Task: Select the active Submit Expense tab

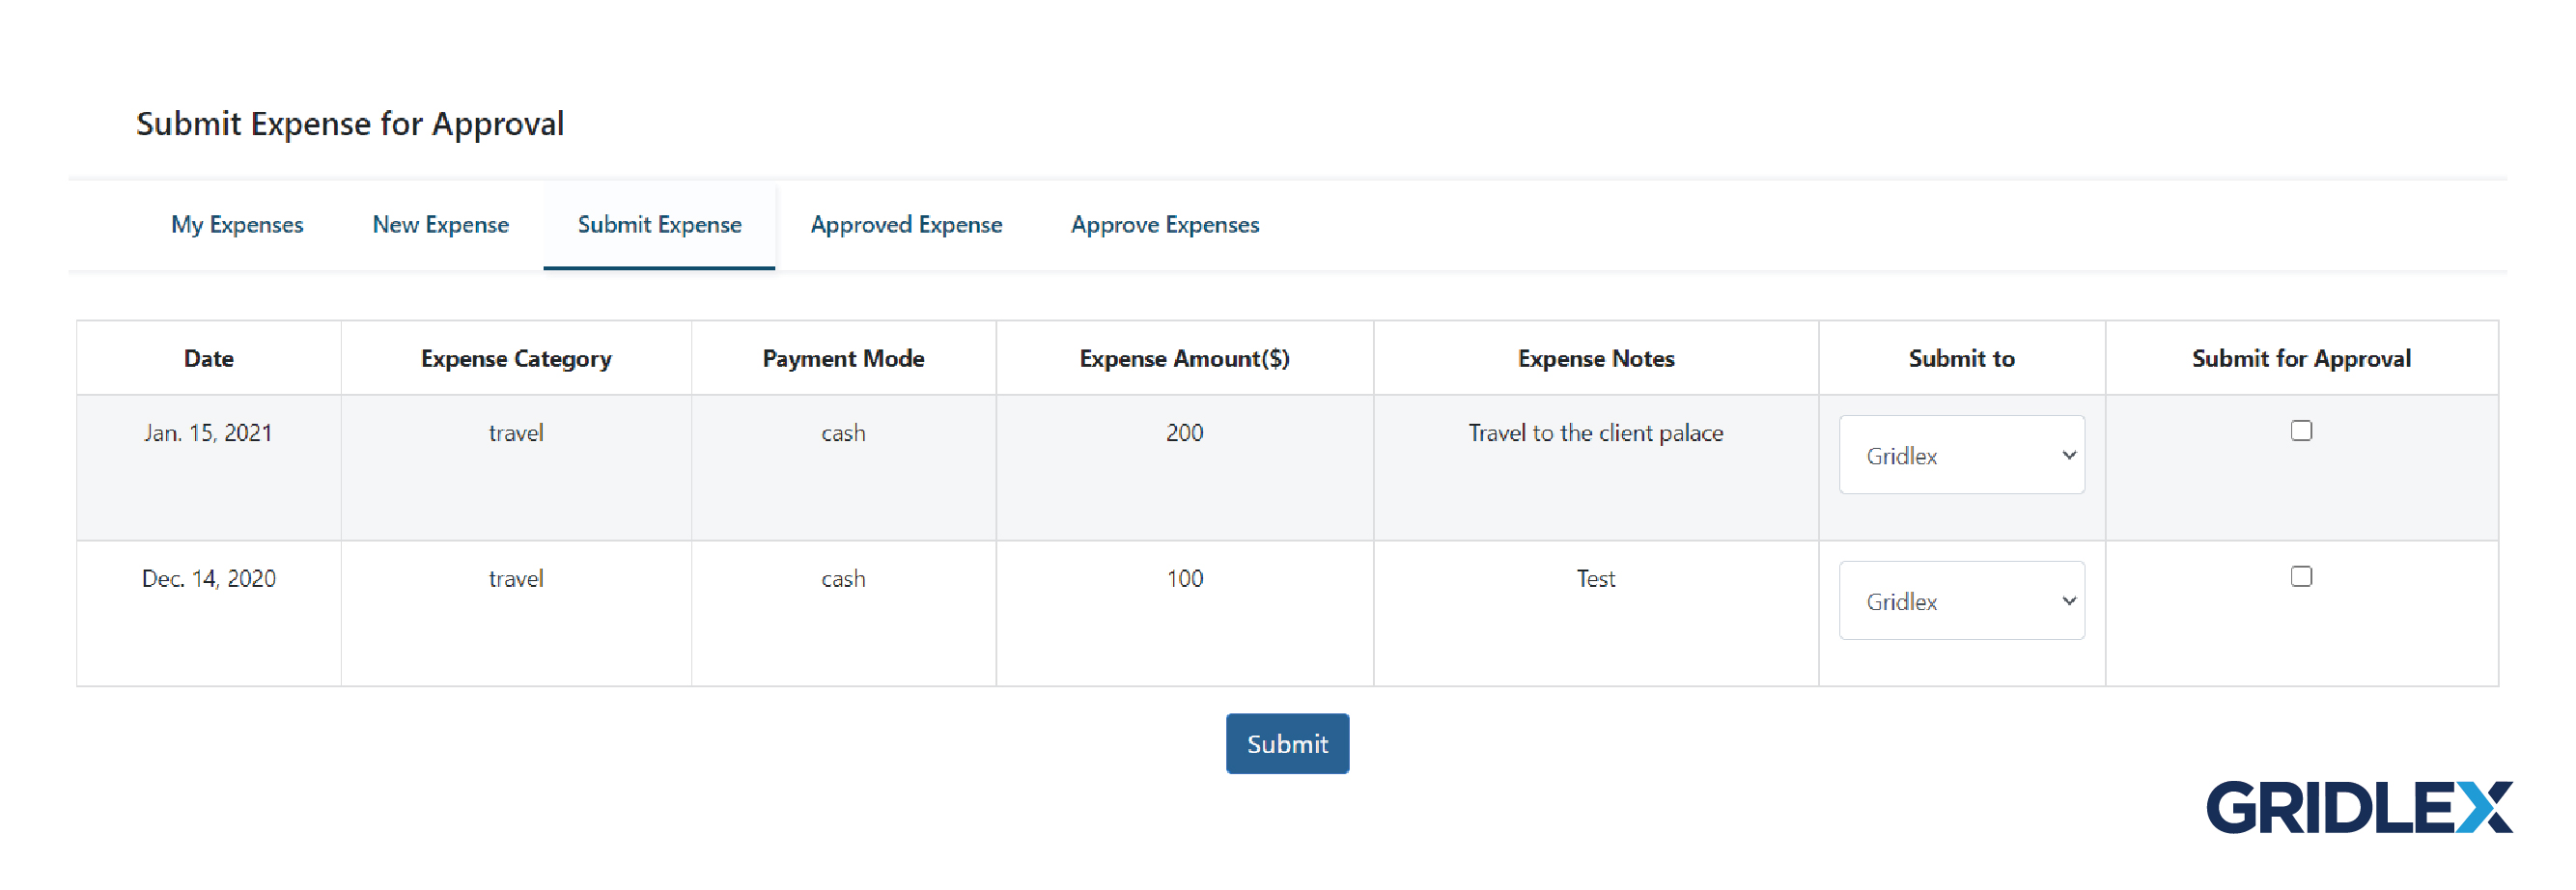Action: 659,225
